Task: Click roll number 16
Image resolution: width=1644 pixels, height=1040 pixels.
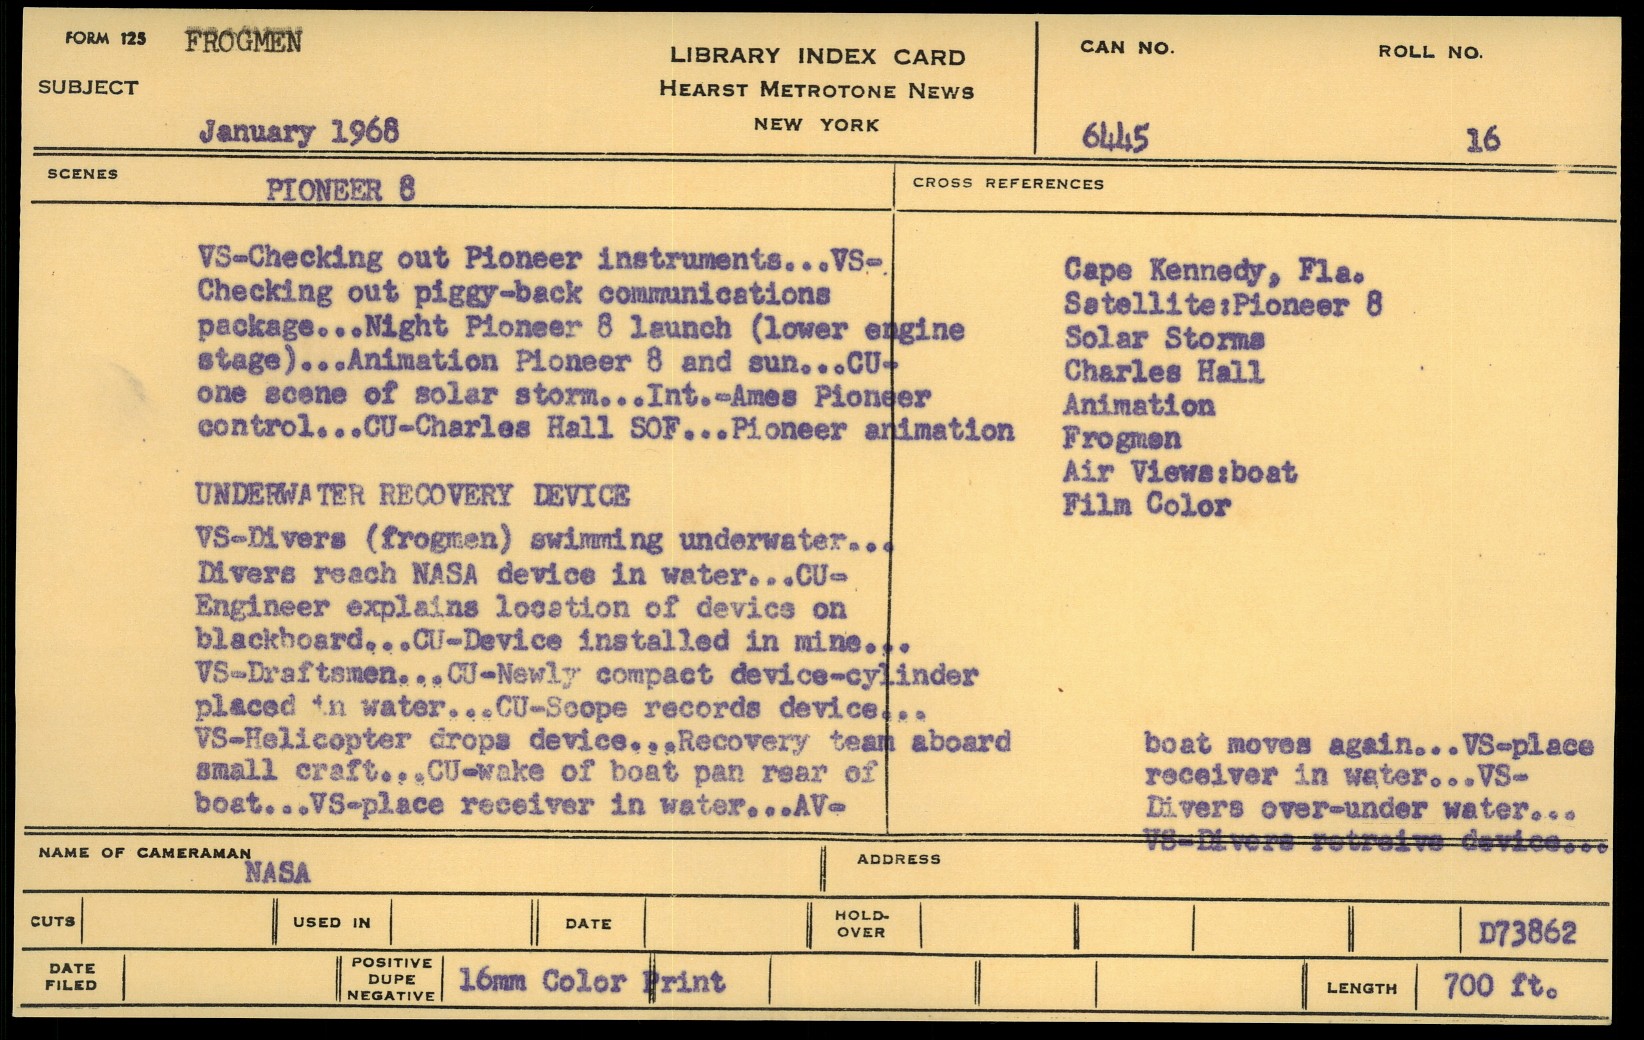Action: pos(1482,139)
